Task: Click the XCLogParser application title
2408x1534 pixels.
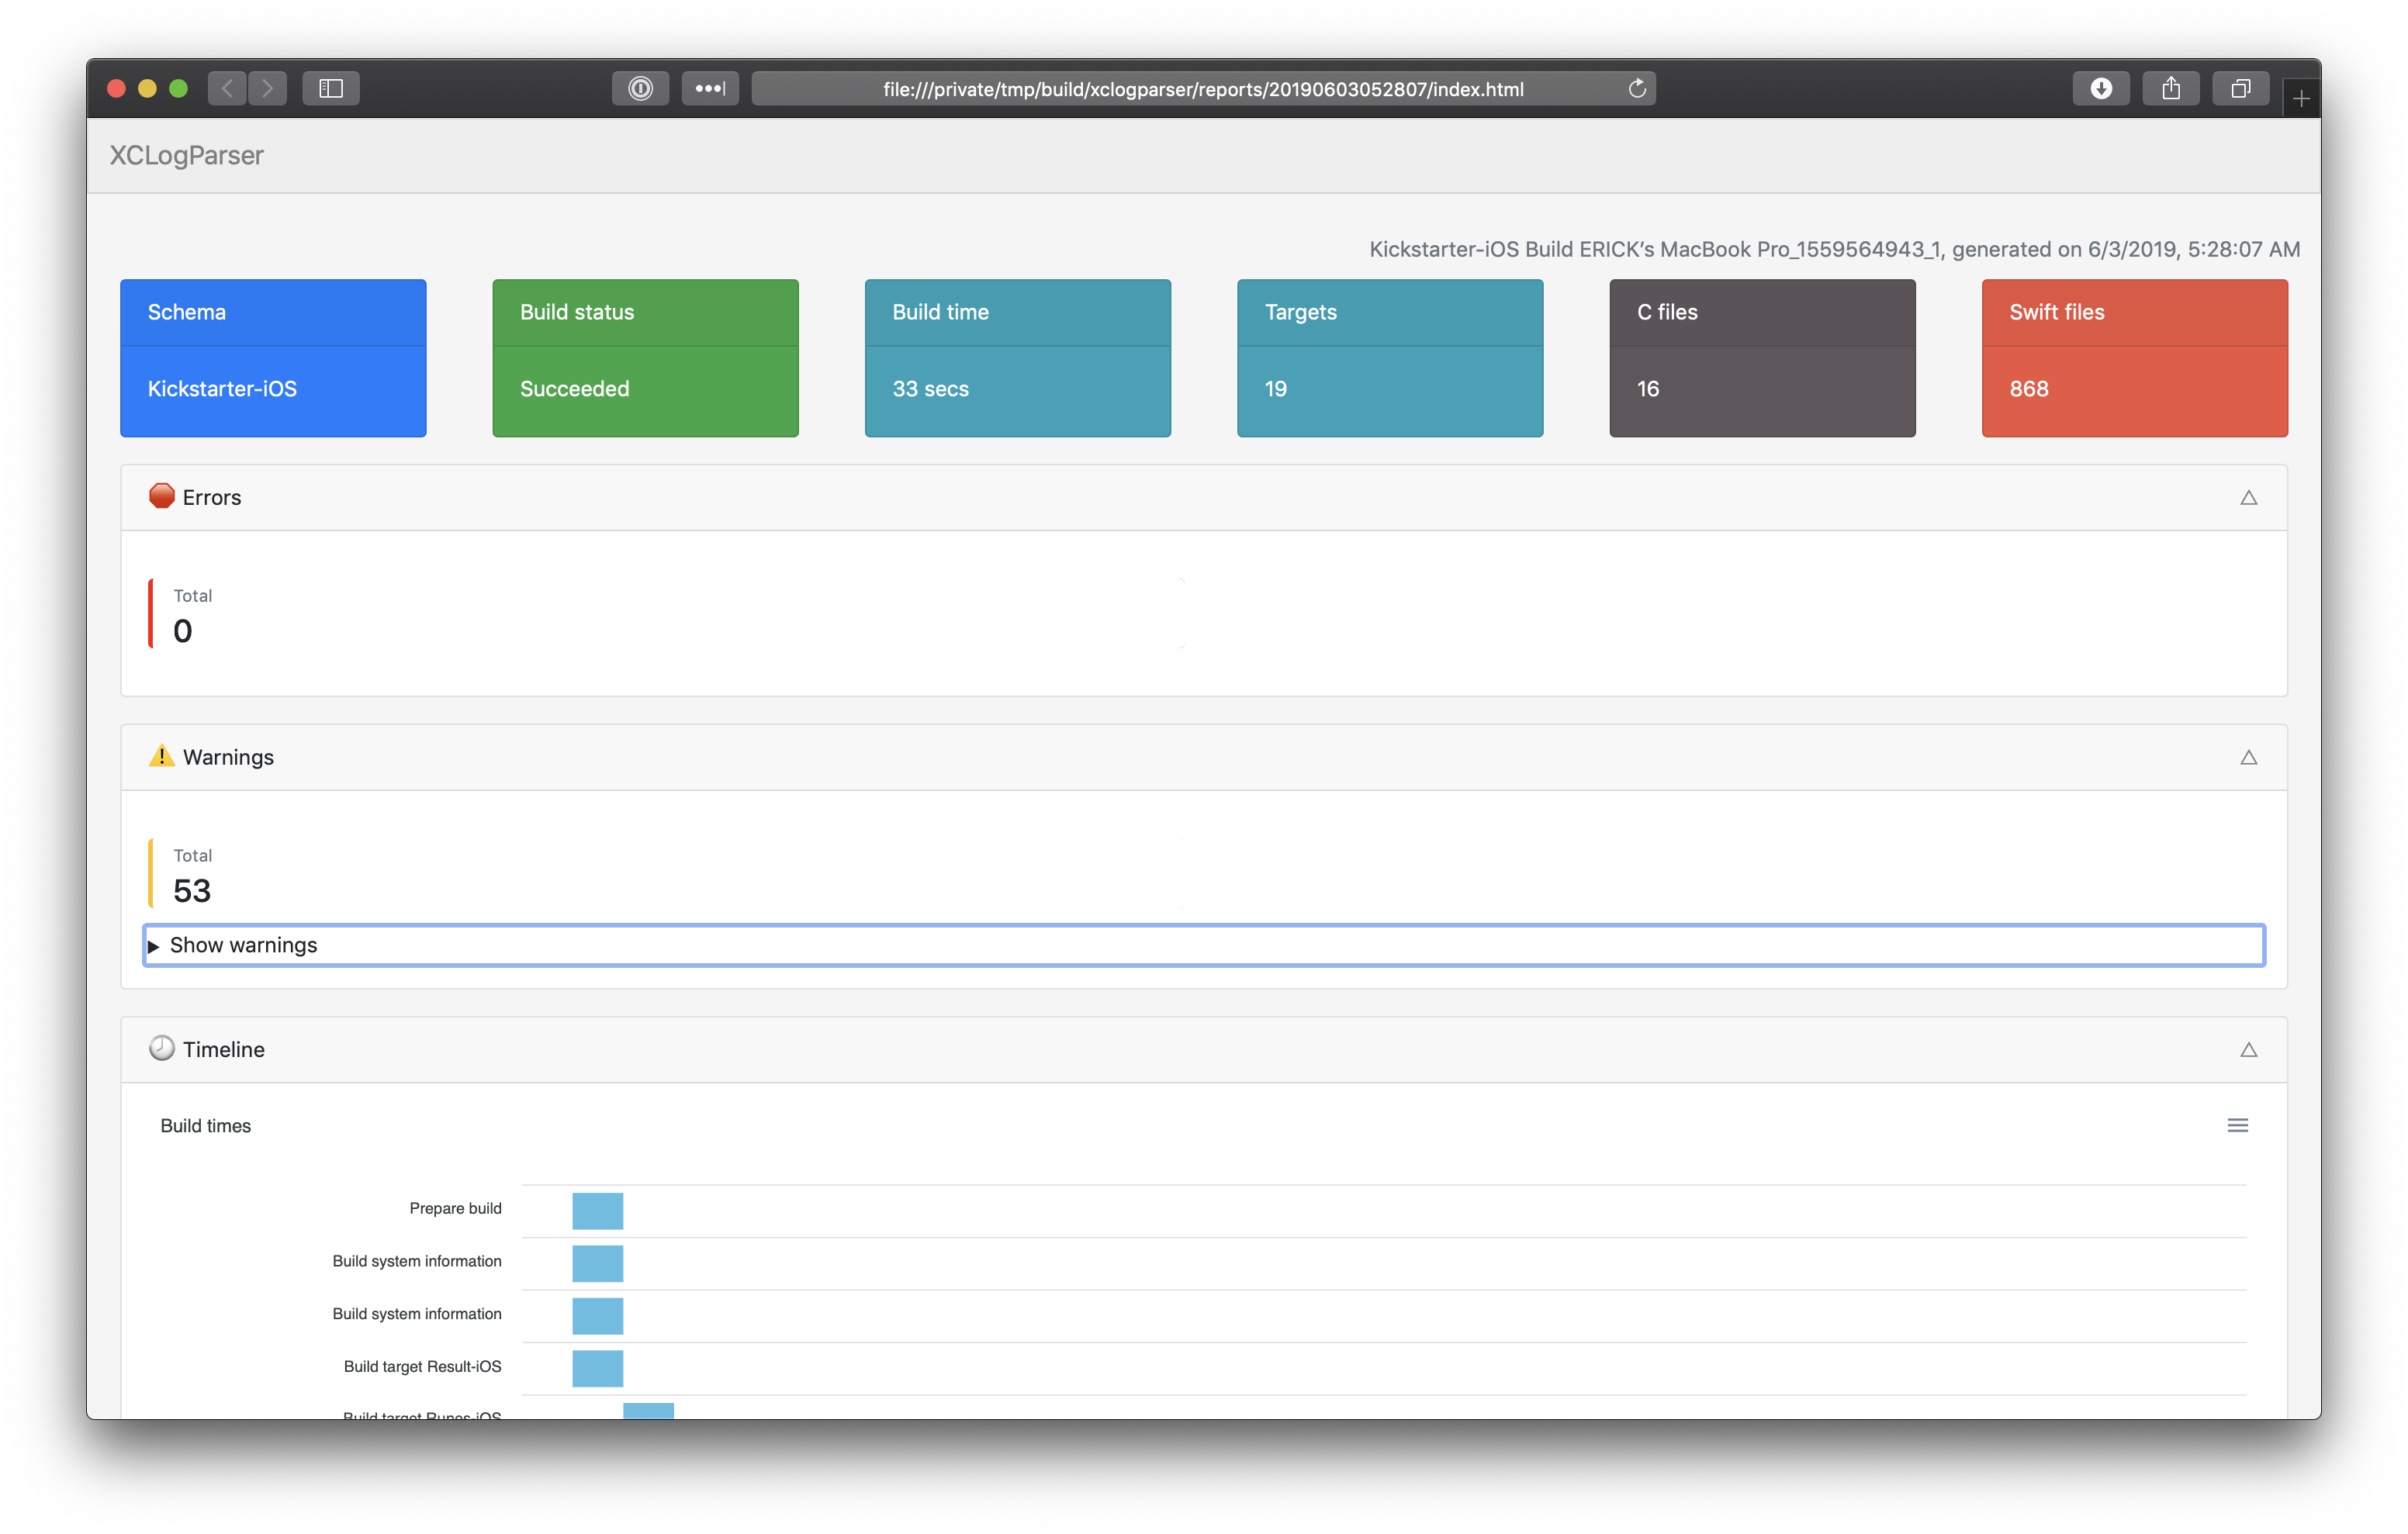Action: tap(186, 156)
